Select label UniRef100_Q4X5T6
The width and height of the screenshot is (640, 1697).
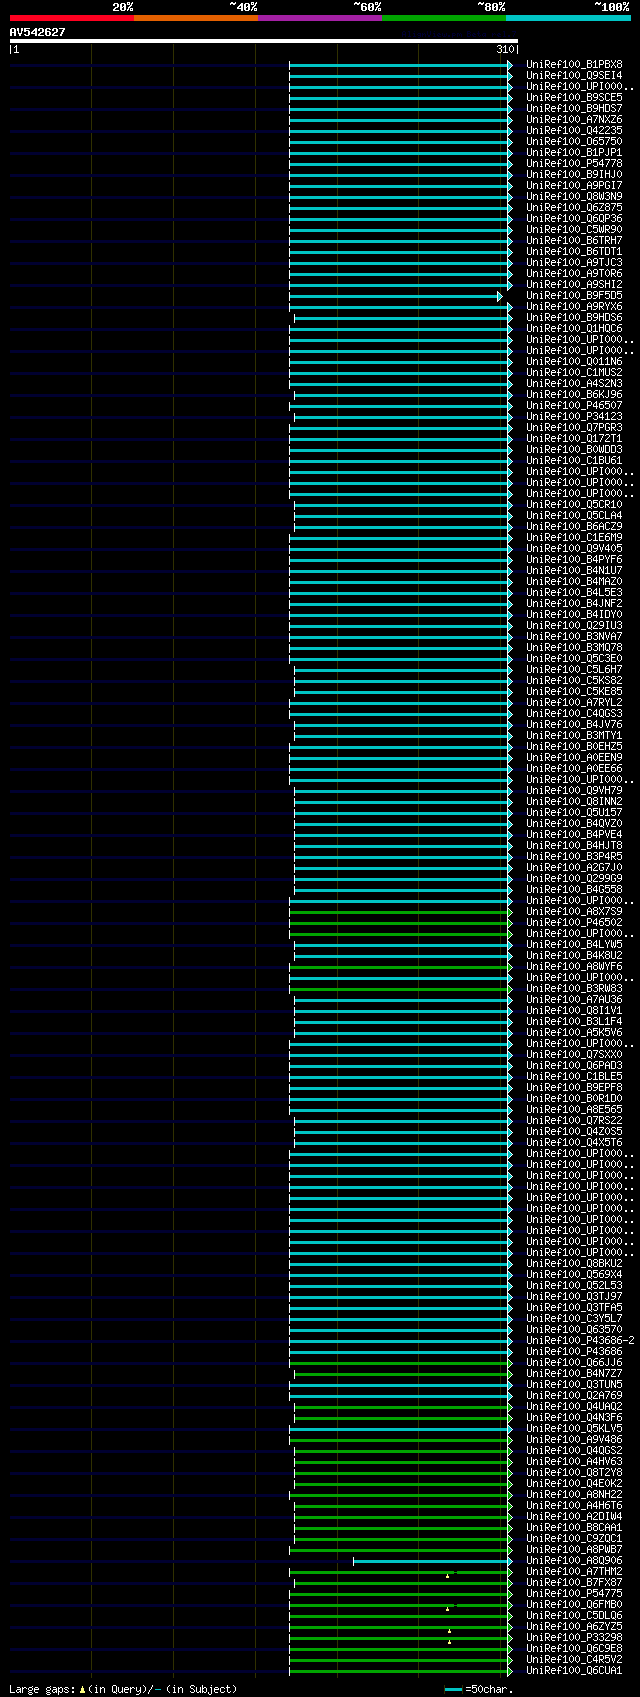[574, 1142]
